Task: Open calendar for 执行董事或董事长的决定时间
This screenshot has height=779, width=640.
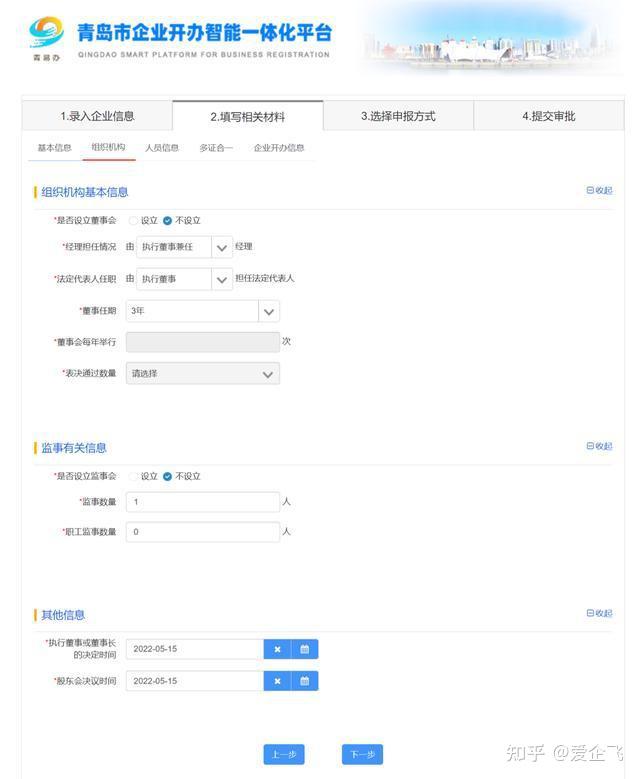Action: click(x=305, y=649)
